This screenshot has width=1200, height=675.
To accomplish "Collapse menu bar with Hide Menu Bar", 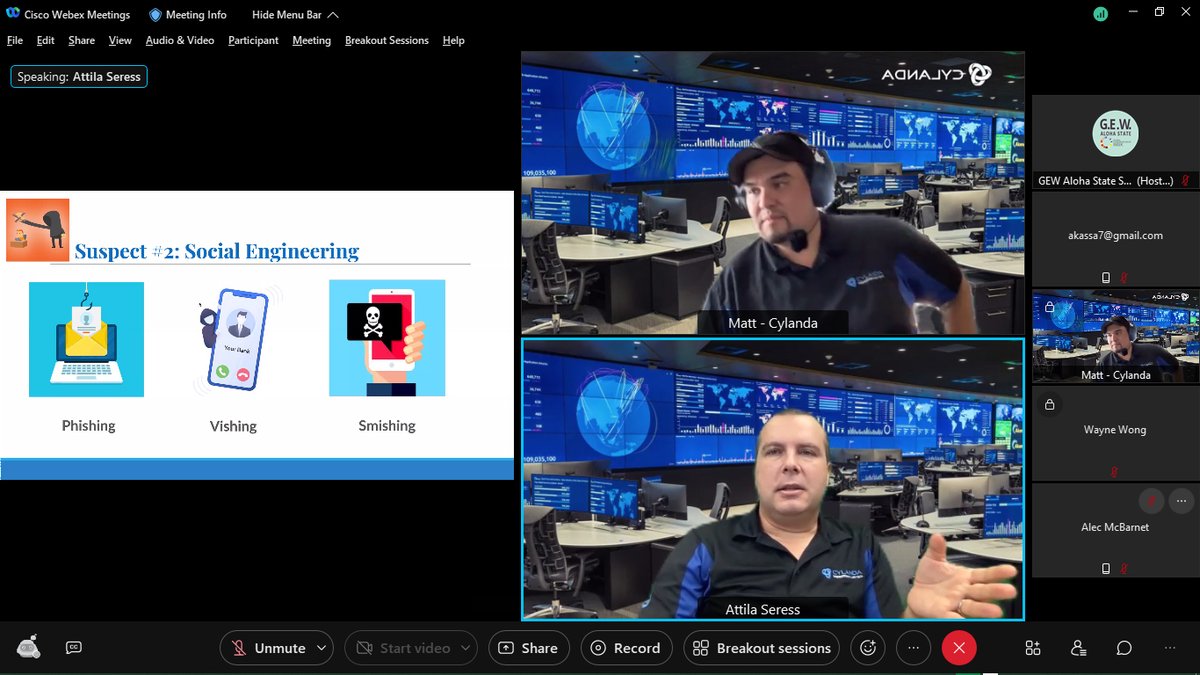I will [x=295, y=15].
